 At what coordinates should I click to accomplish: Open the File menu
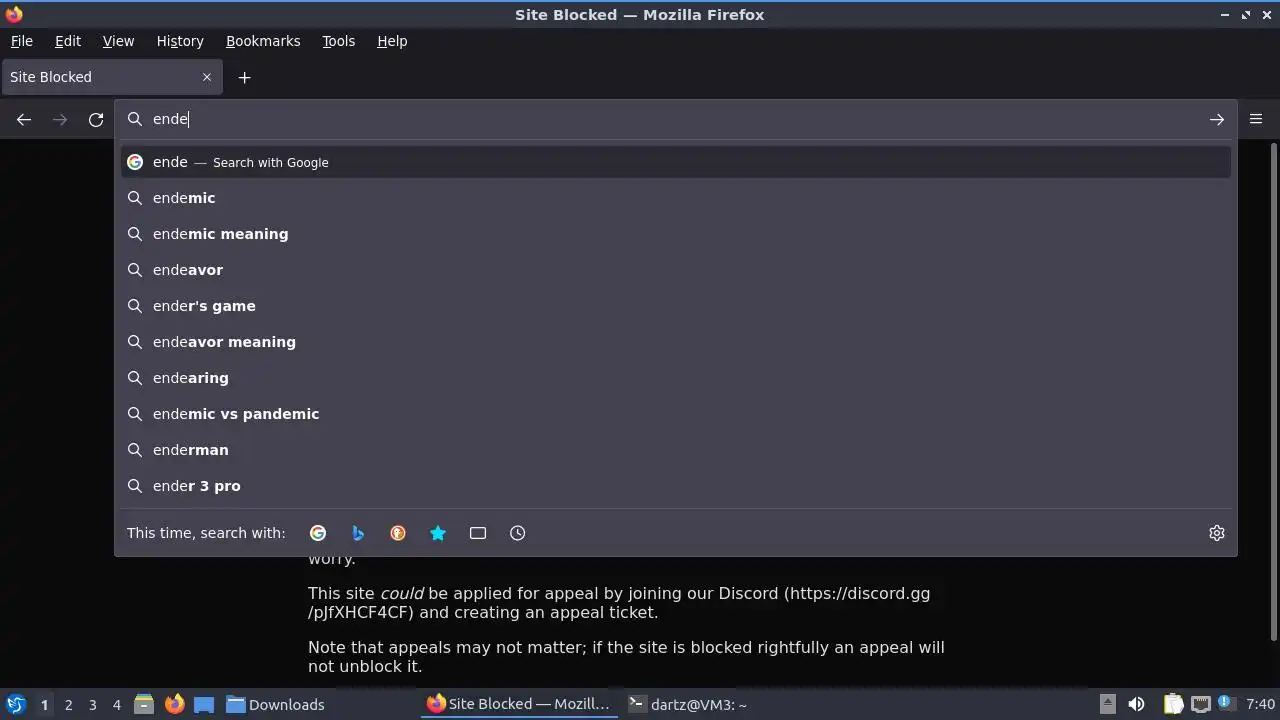[21, 41]
